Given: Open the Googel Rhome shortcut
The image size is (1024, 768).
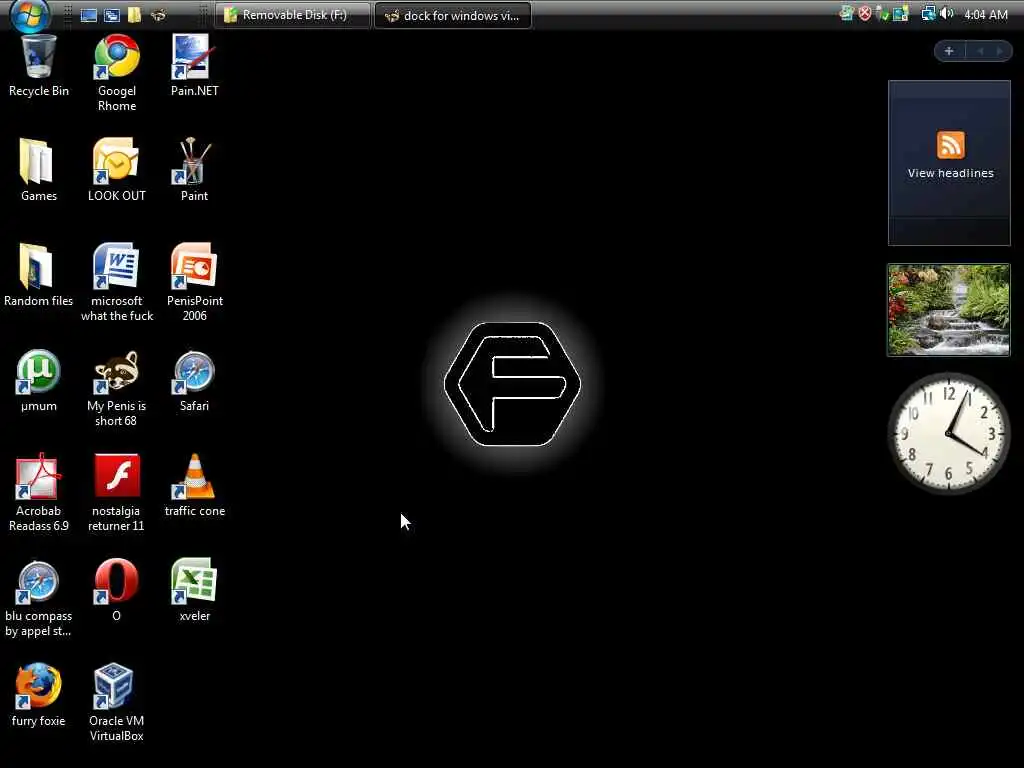Looking at the screenshot, I should click(117, 73).
